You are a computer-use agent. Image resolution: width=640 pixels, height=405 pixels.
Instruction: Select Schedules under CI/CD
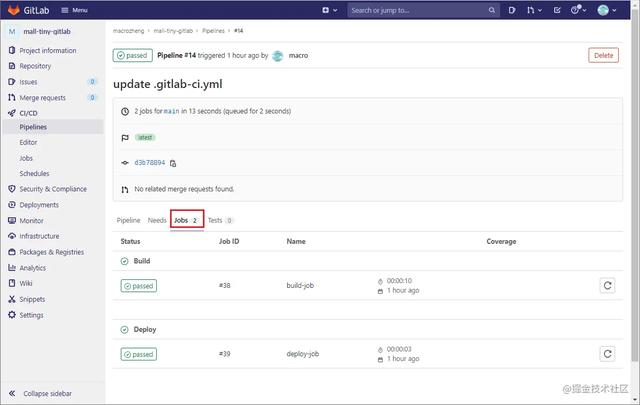(x=34, y=174)
